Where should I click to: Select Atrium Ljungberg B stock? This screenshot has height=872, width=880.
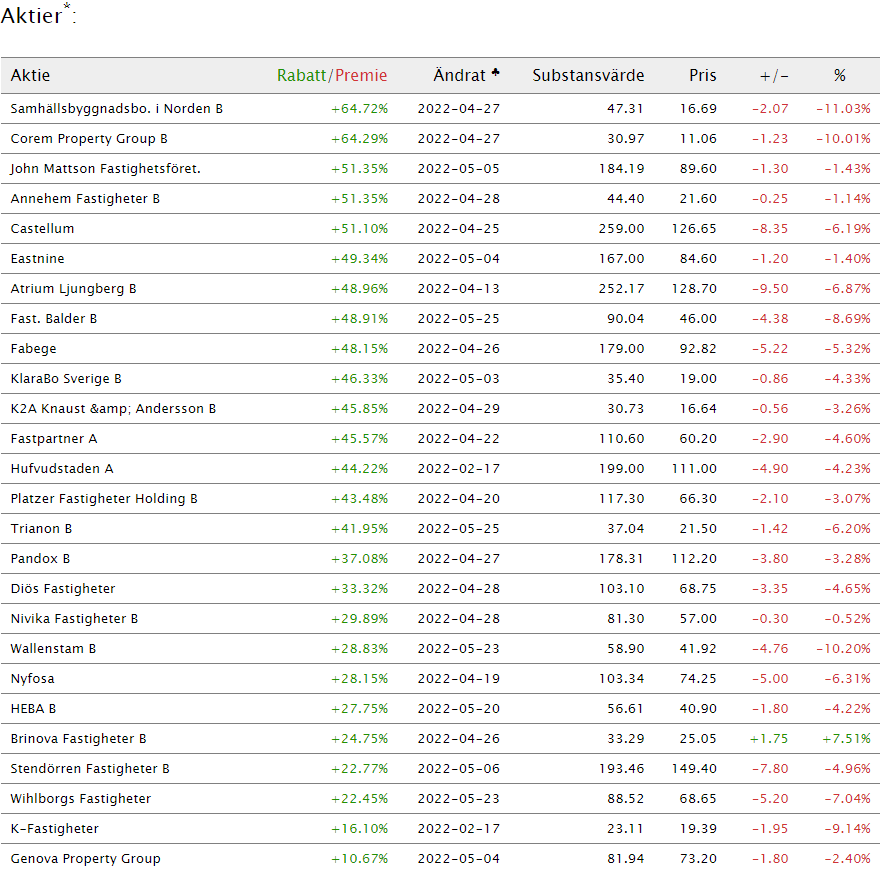coord(74,289)
